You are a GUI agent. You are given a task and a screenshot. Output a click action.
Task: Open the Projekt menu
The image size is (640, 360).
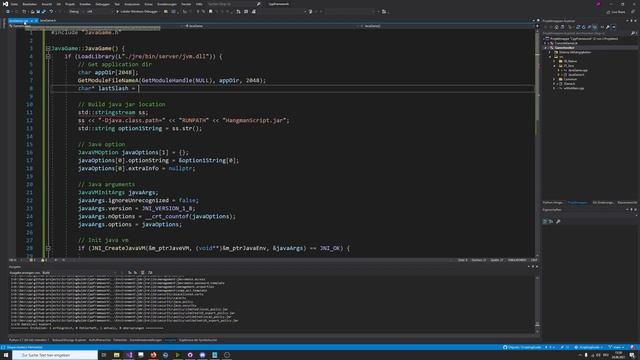(70, 4)
